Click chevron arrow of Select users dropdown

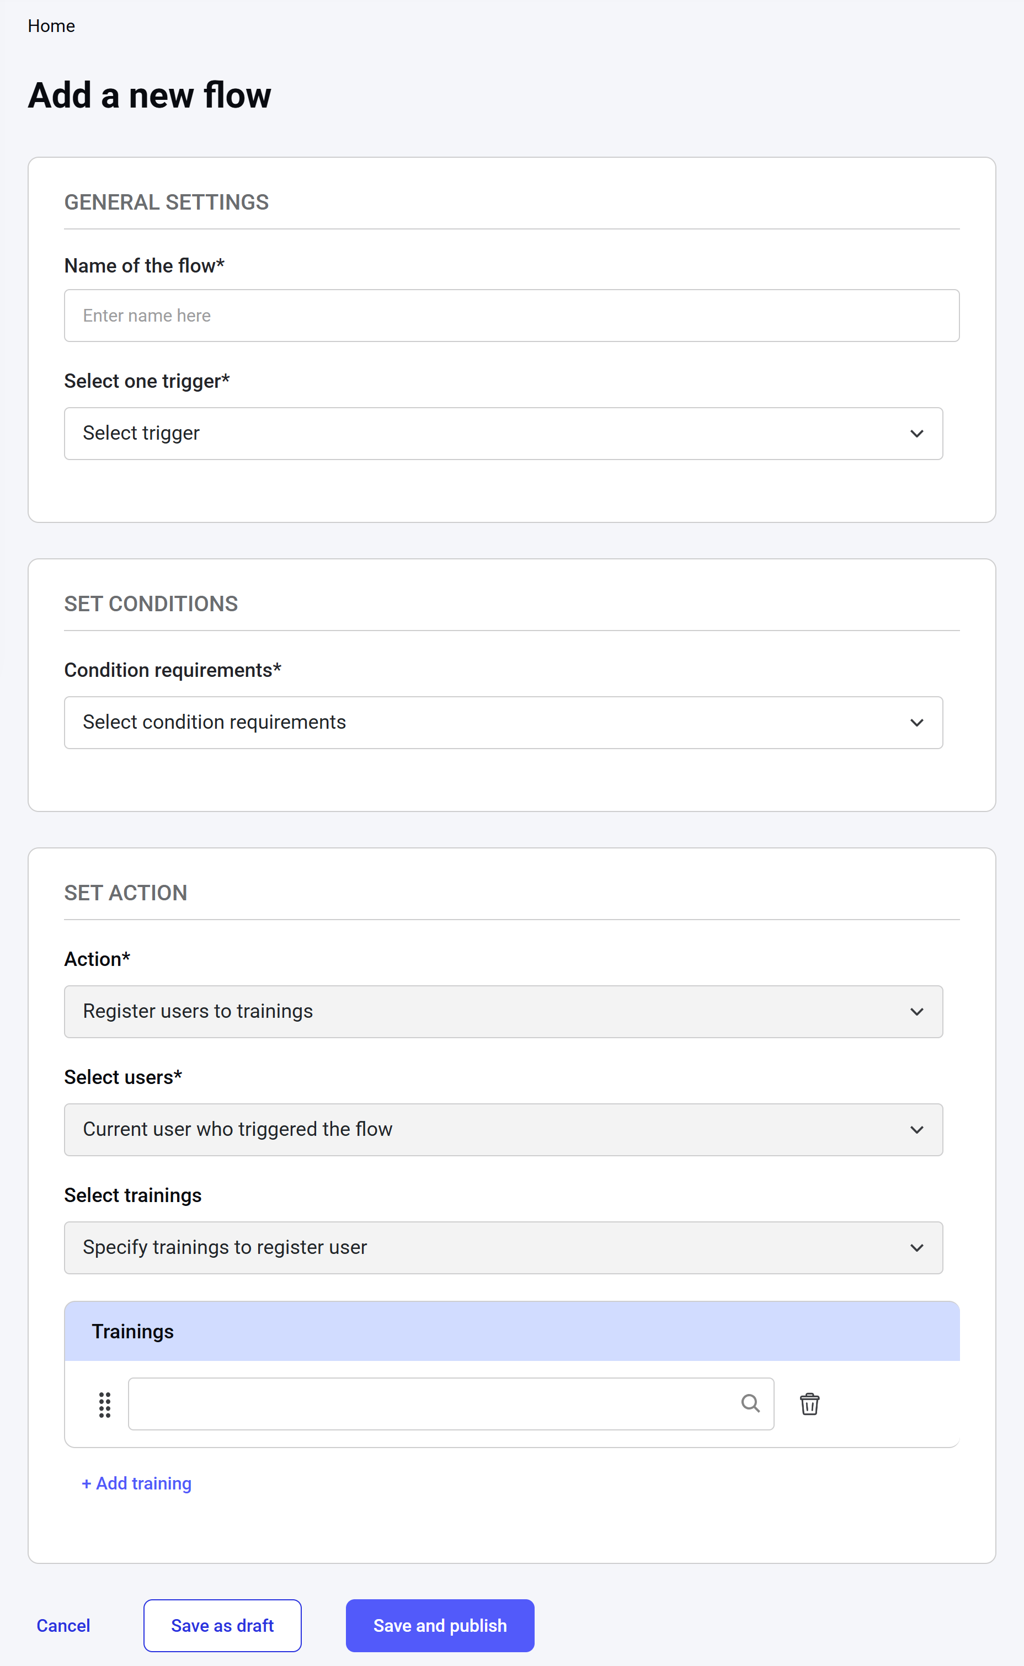click(x=916, y=1130)
